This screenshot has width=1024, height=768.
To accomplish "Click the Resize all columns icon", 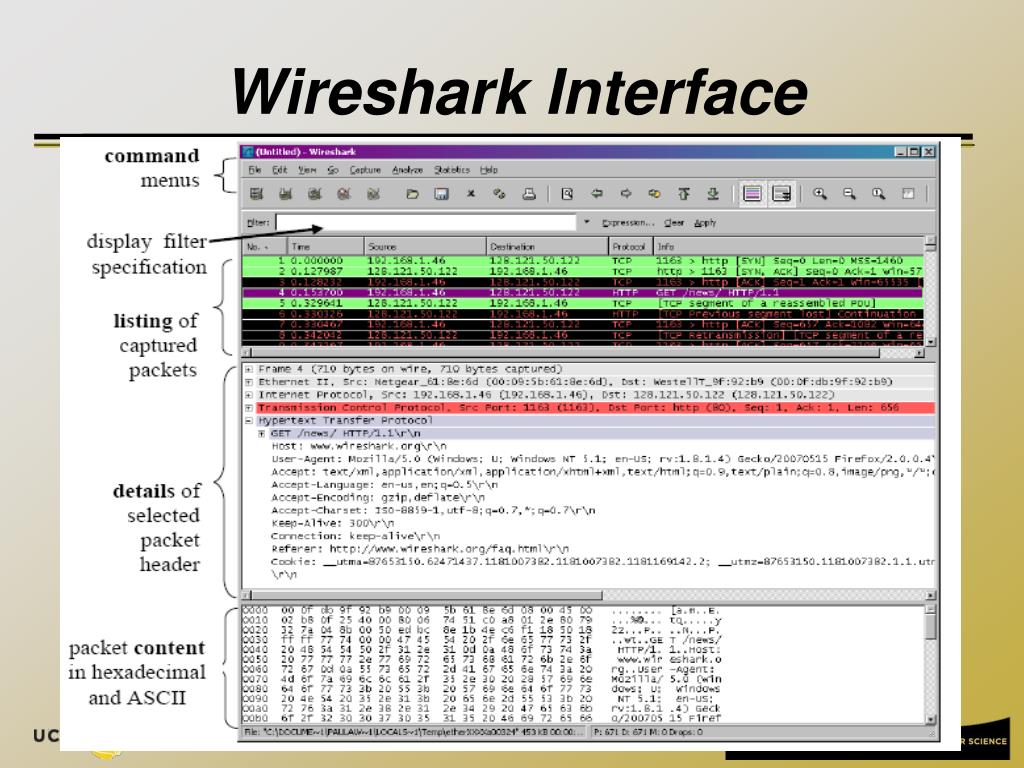I will tap(908, 194).
